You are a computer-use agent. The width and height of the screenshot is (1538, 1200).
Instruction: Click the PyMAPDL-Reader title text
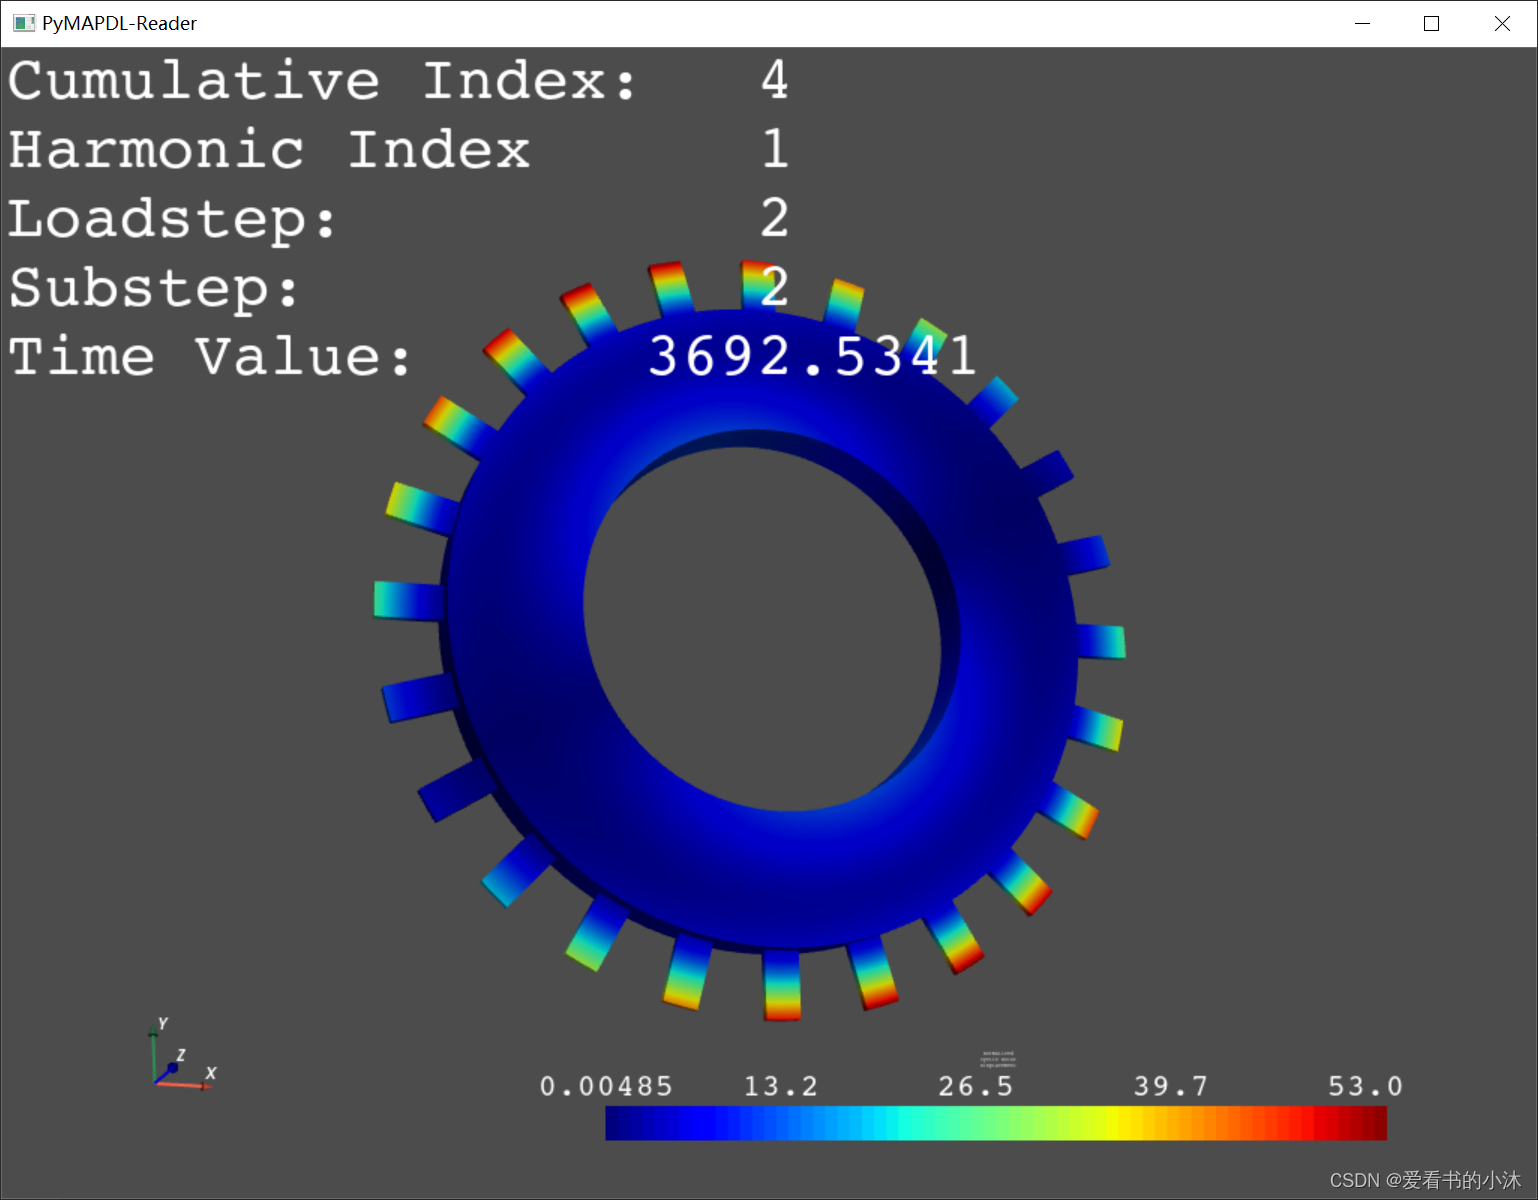(119, 23)
